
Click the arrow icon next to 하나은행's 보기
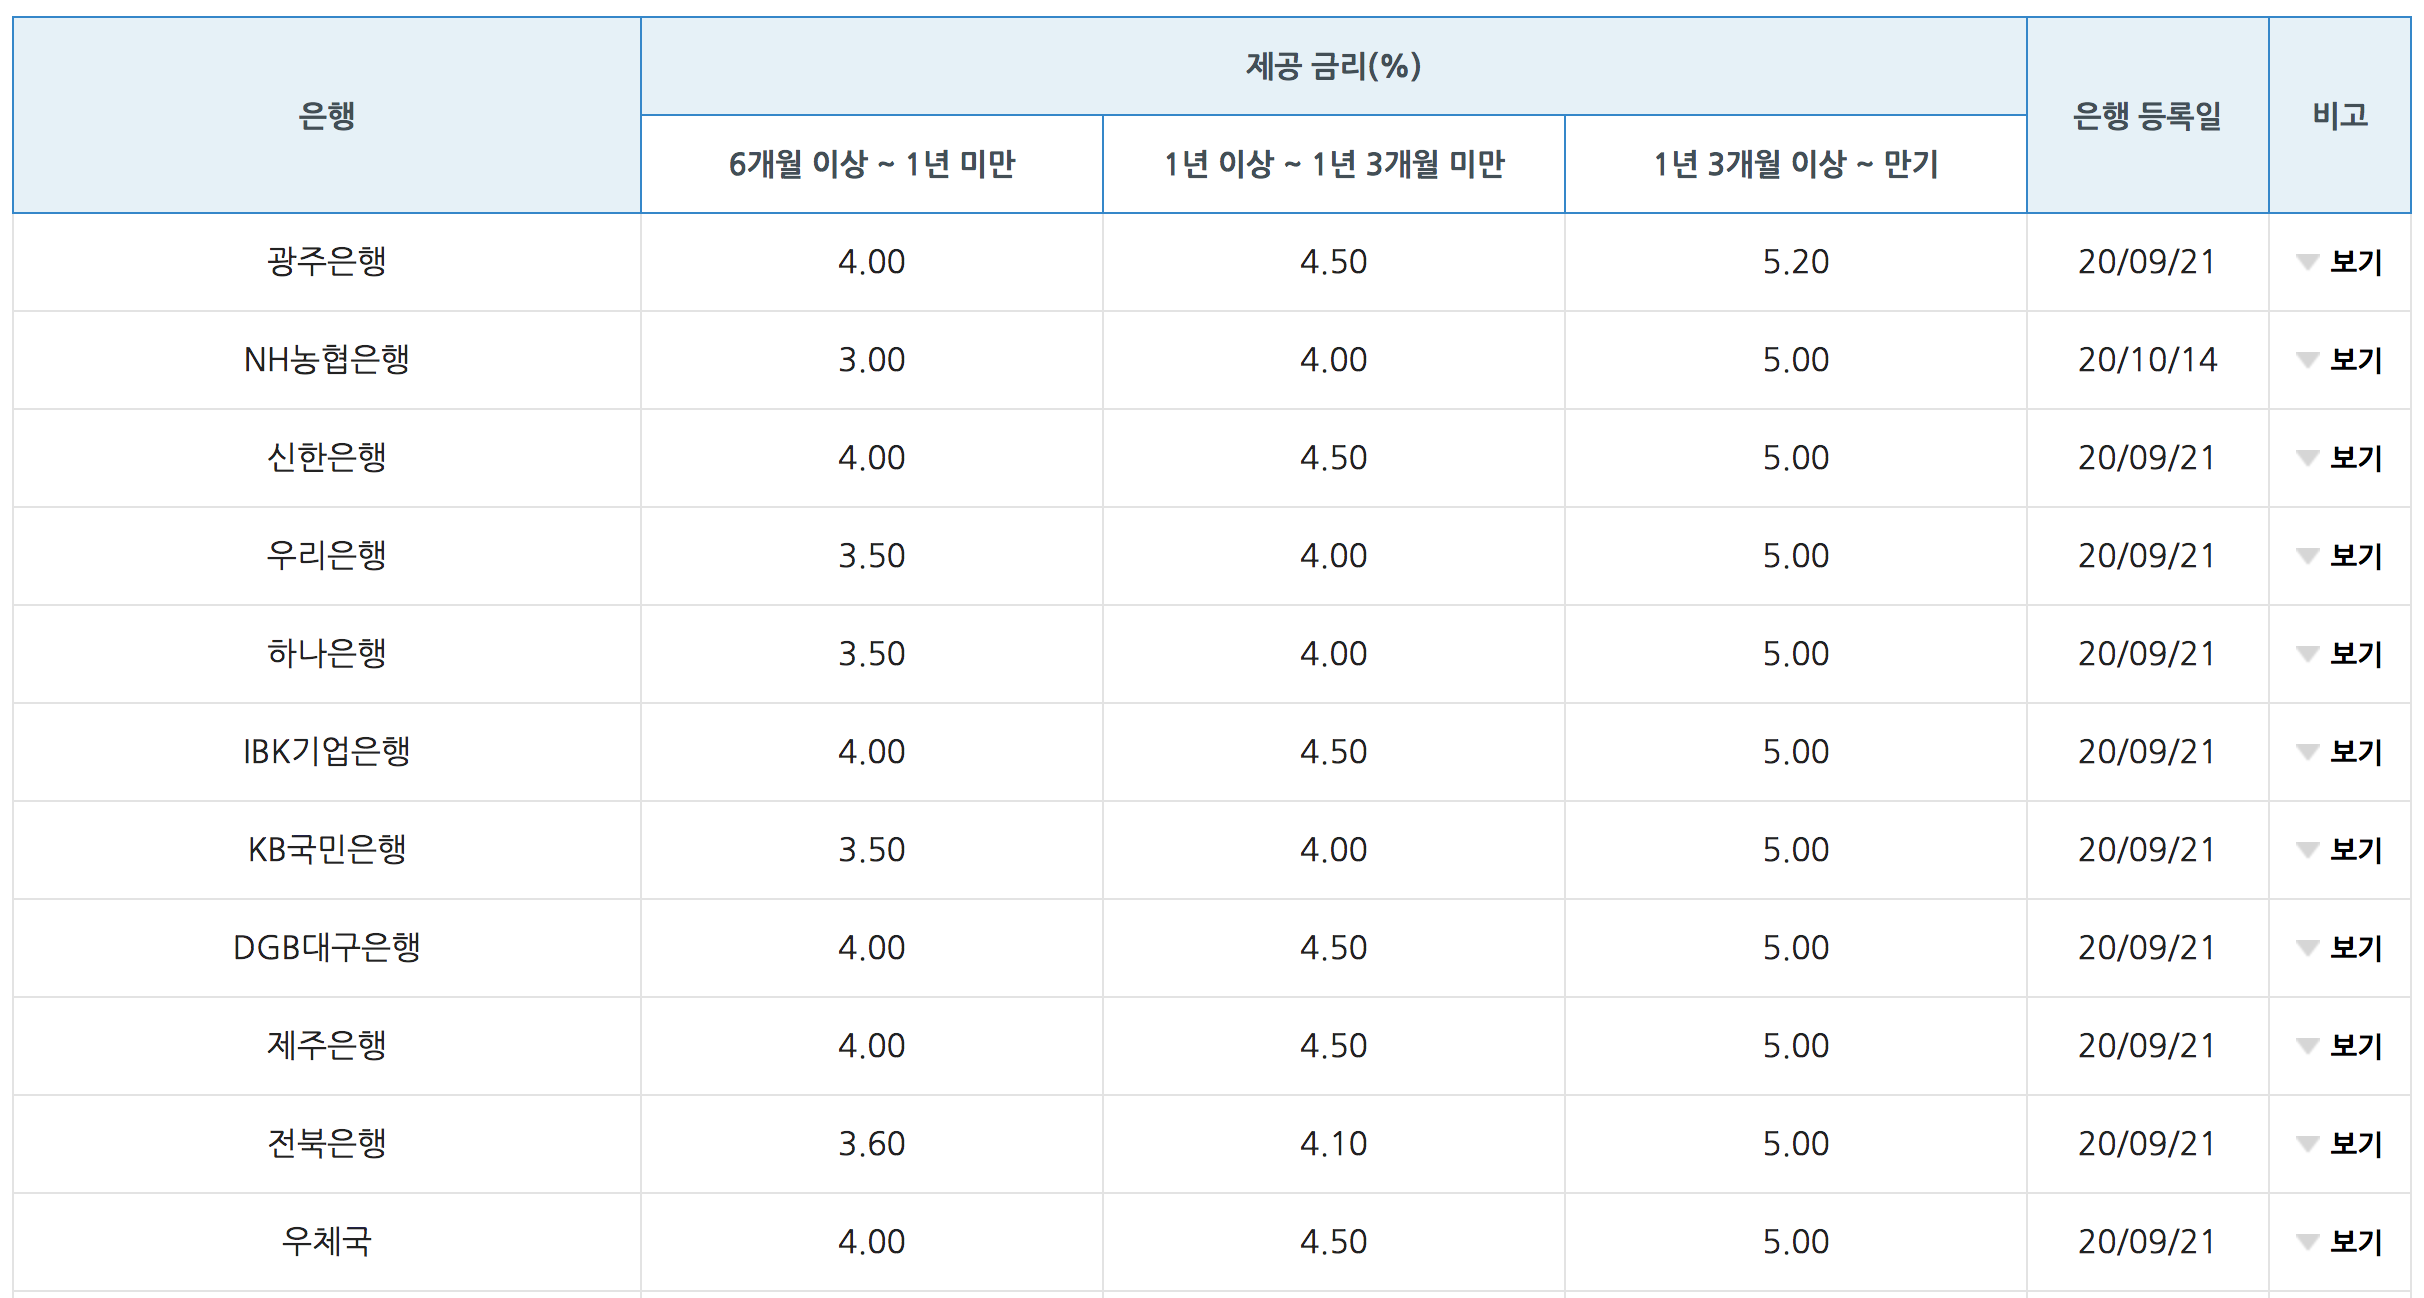[x=2307, y=654]
